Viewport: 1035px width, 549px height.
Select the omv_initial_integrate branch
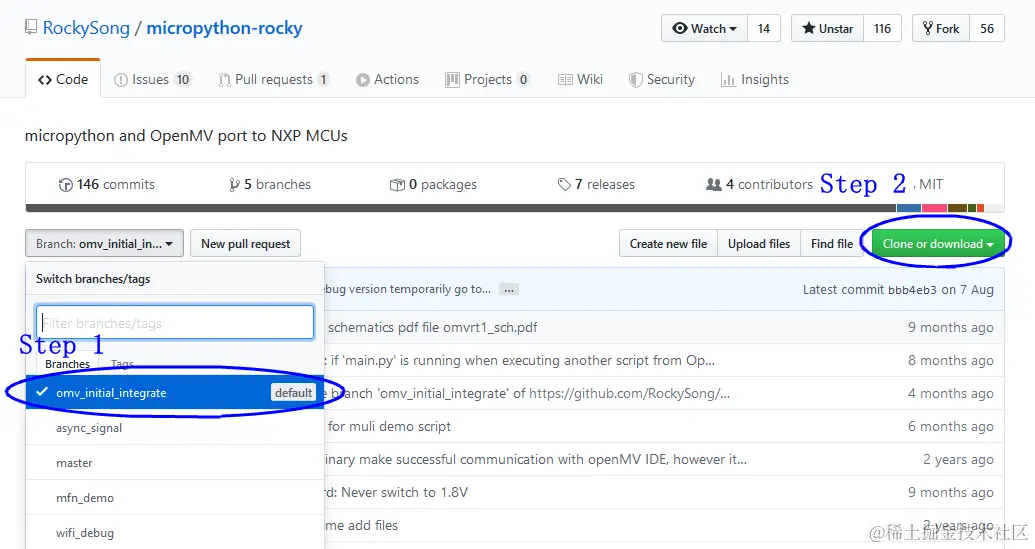click(x=175, y=393)
